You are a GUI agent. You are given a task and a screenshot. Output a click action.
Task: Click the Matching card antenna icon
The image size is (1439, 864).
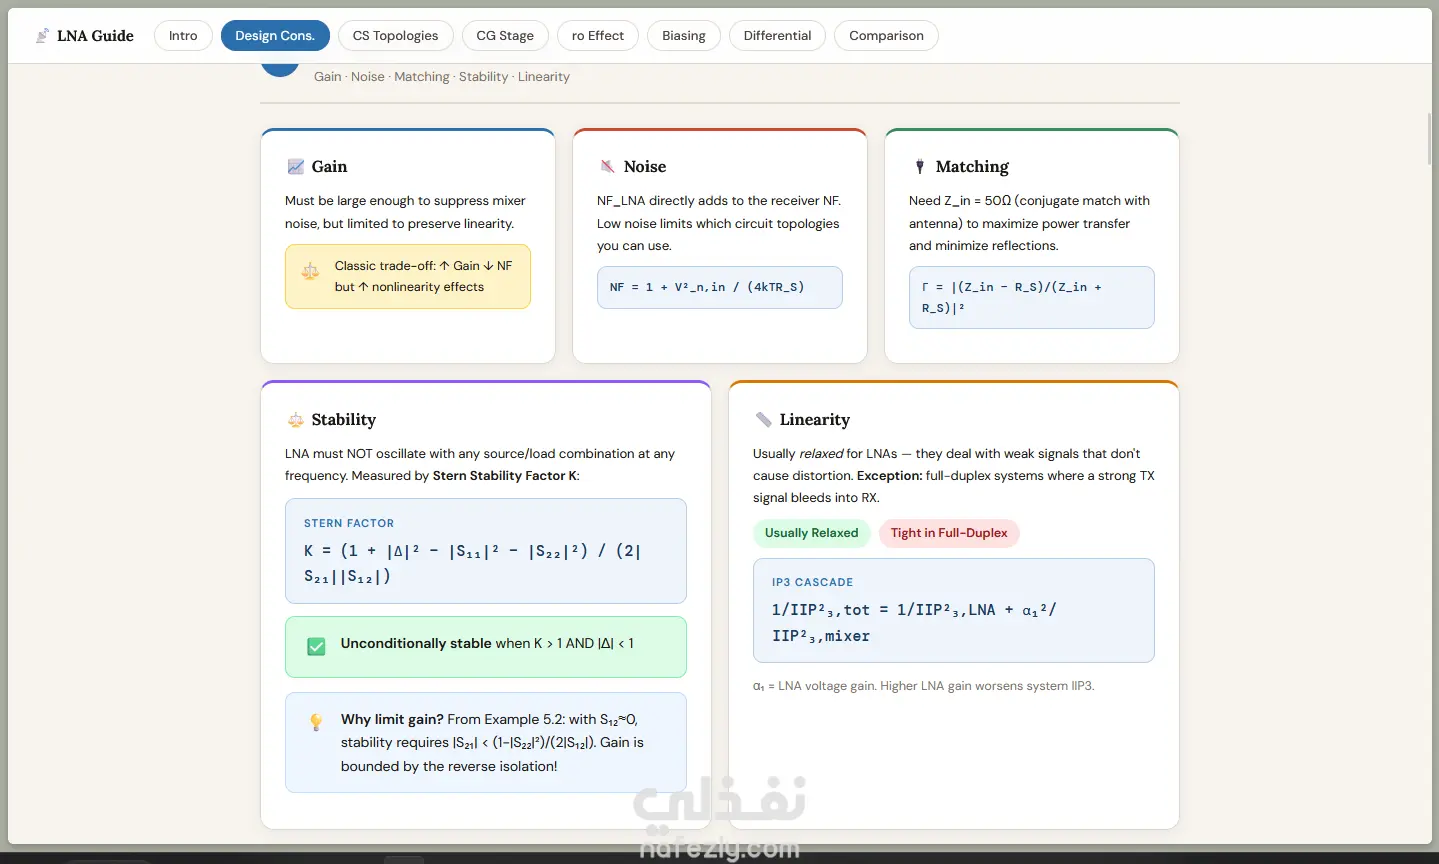click(x=920, y=167)
